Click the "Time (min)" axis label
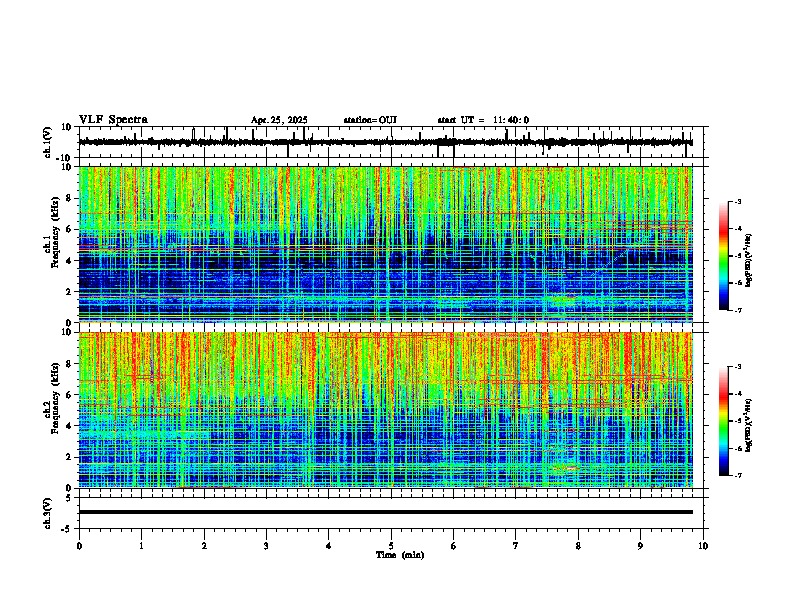Image resolution: width=792 pixels, height=612 pixels. click(x=400, y=555)
